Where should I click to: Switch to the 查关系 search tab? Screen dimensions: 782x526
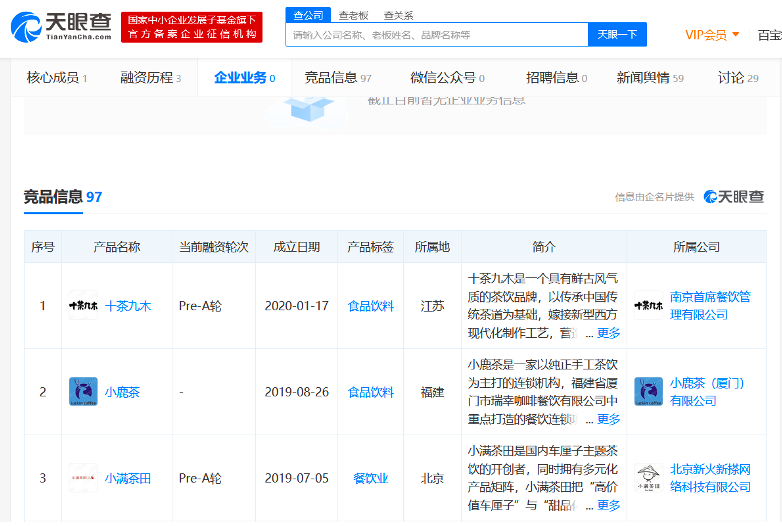click(x=398, y=15)
